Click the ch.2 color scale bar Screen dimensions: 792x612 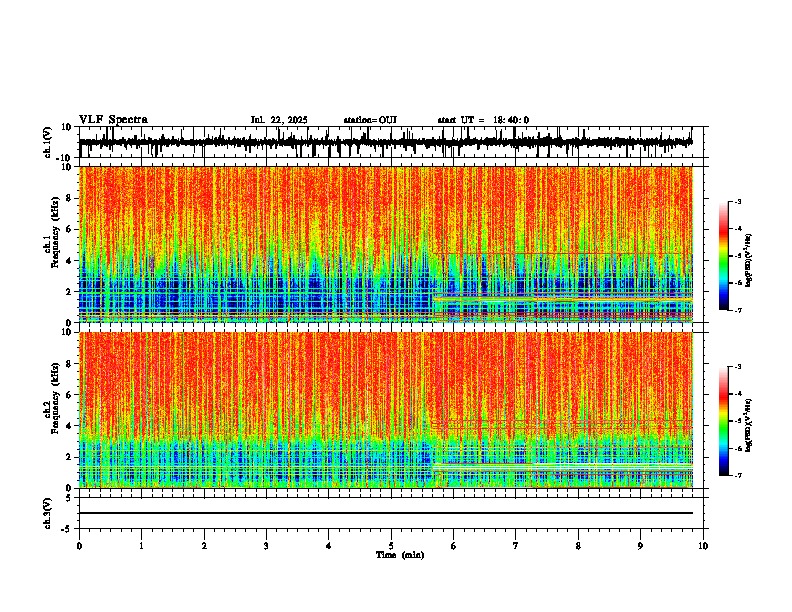(x=723, y=421)
